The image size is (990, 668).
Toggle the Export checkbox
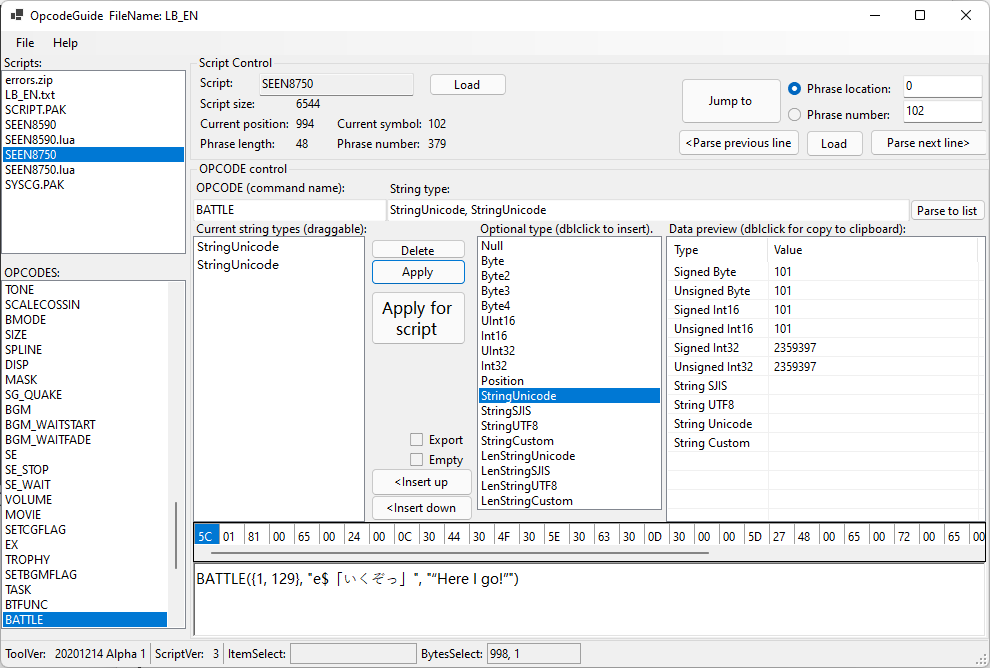(416, 439)
